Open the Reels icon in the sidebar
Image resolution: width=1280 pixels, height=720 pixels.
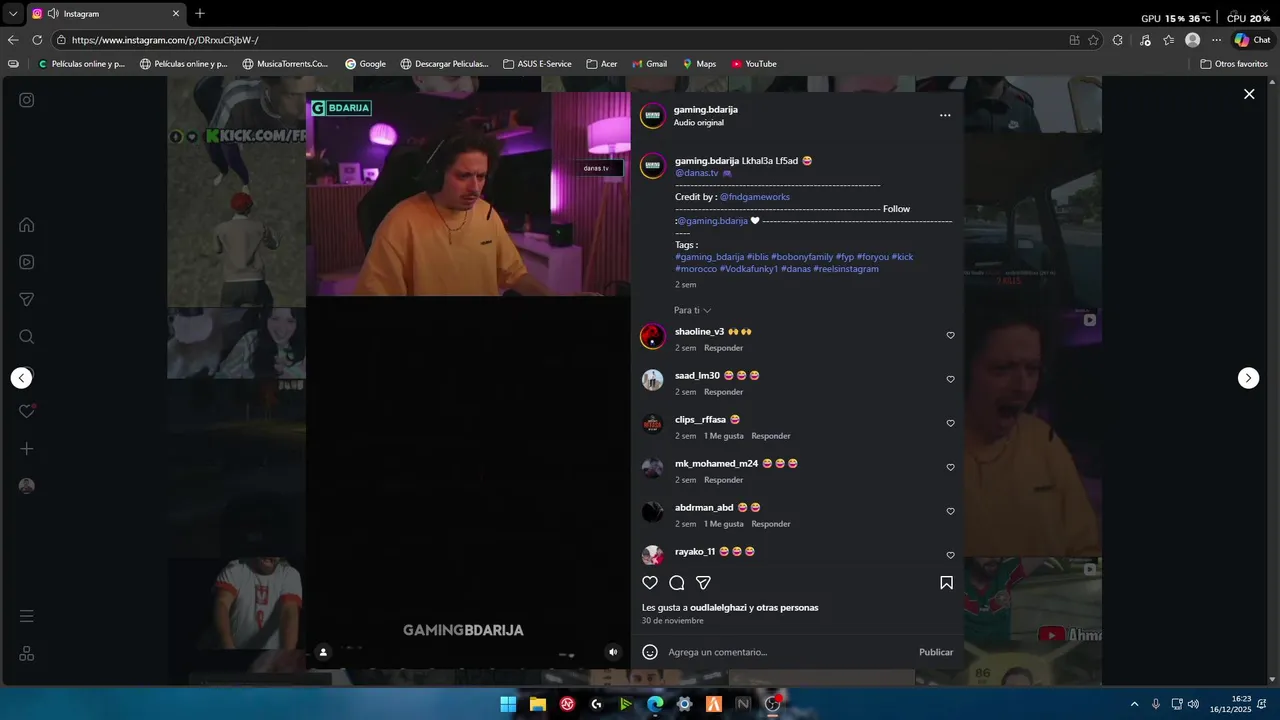27,262
